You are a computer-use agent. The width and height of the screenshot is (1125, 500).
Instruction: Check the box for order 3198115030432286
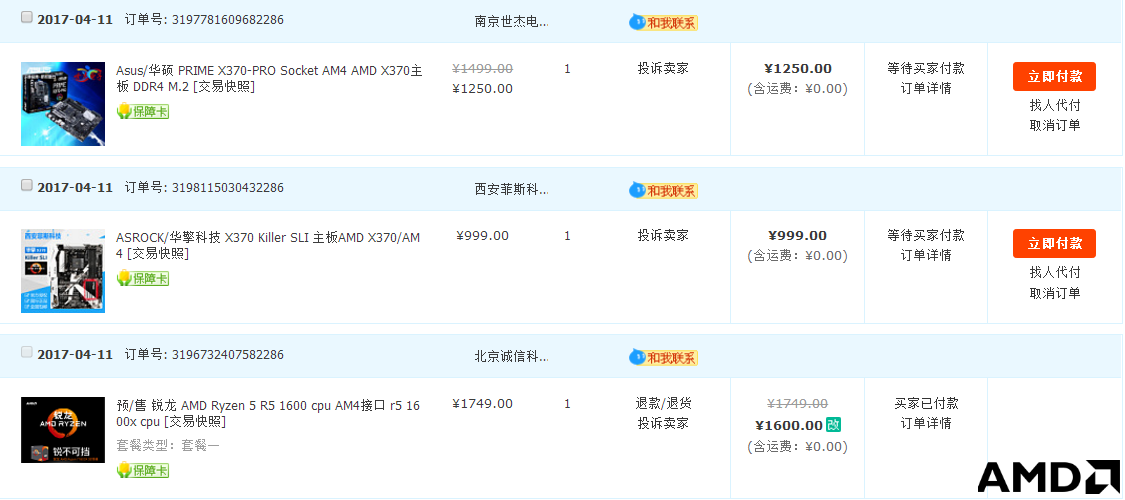click(x=27, y=186)
